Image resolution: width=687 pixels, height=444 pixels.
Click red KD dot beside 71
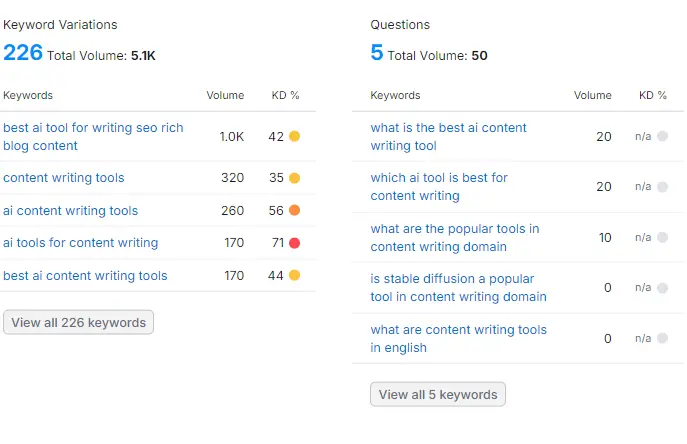point(294,243)
